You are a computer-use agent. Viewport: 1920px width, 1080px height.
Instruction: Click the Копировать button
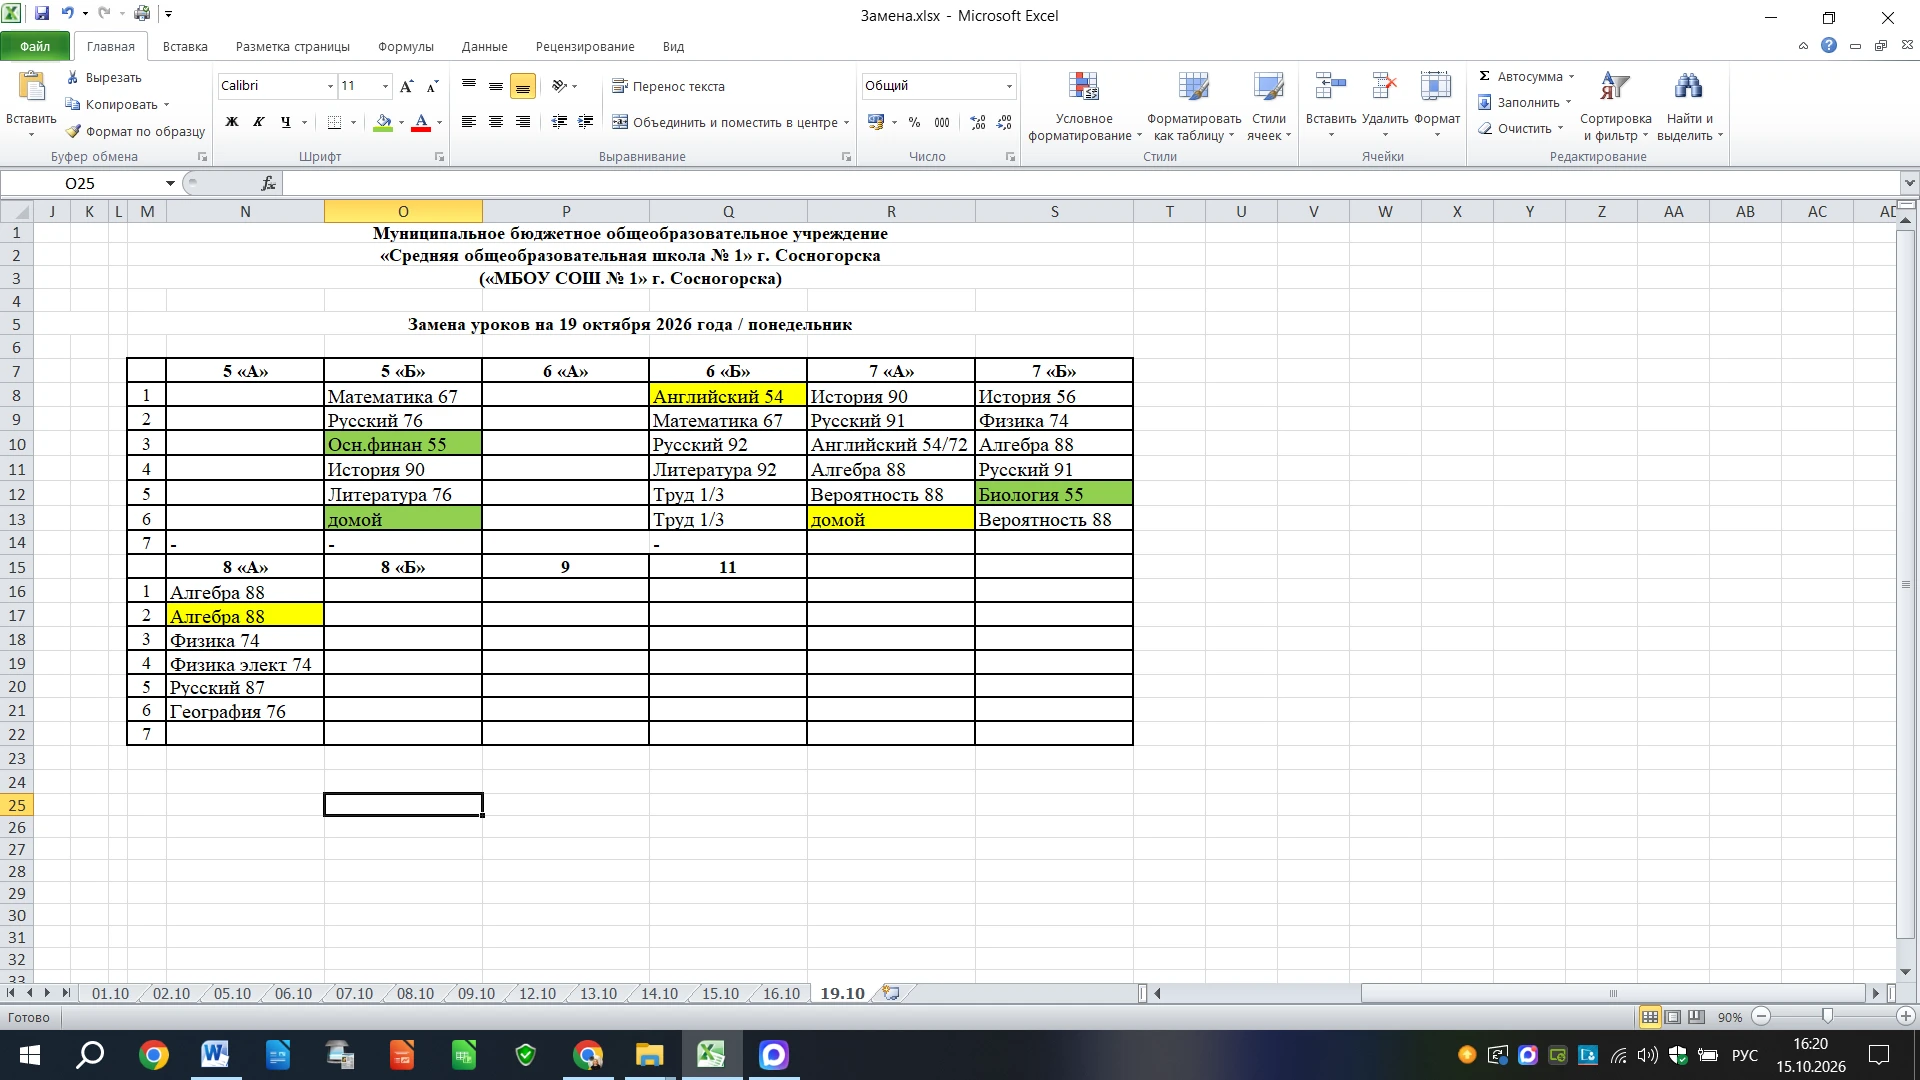pyautogui.click(x=117, y=104)
